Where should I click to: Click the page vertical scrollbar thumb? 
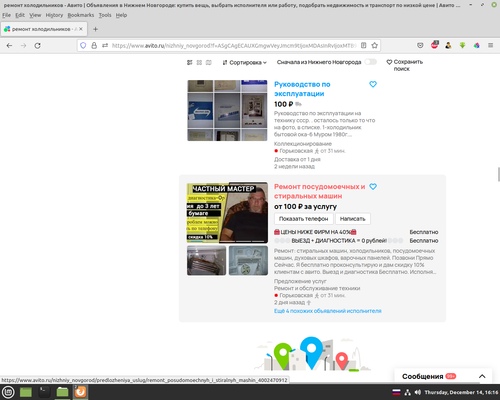[x=498, y=175]
